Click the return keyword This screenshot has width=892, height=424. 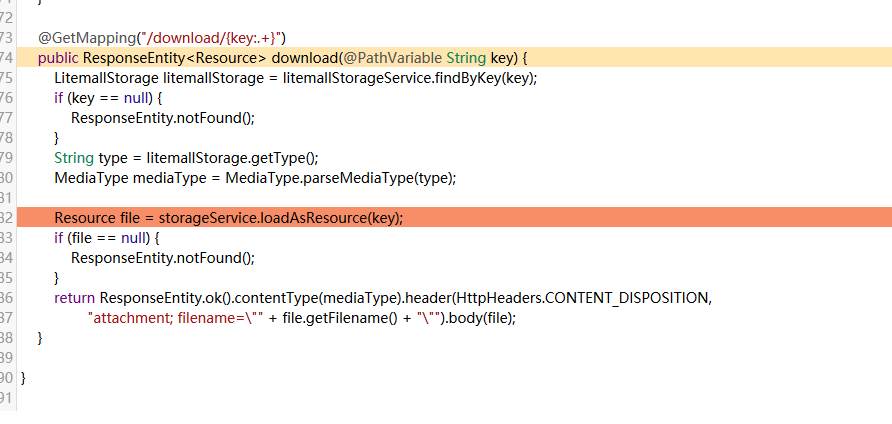point(75,298)
